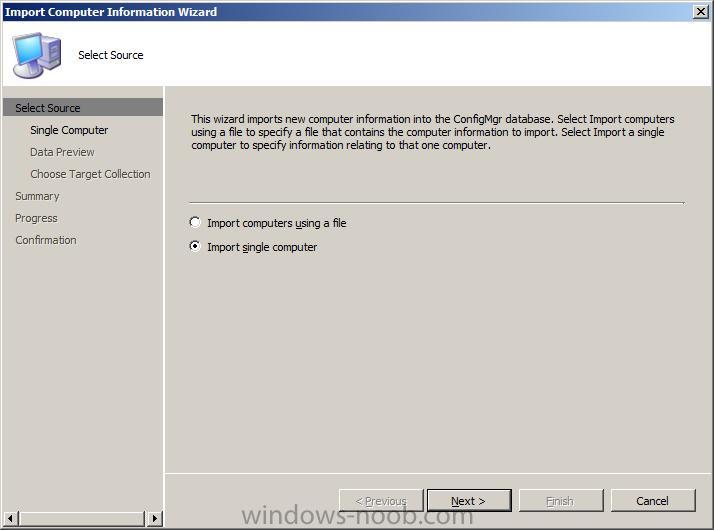The image size is (714, 530).
Task: Click the disabled Previous button
Action: tap(381, 501)
